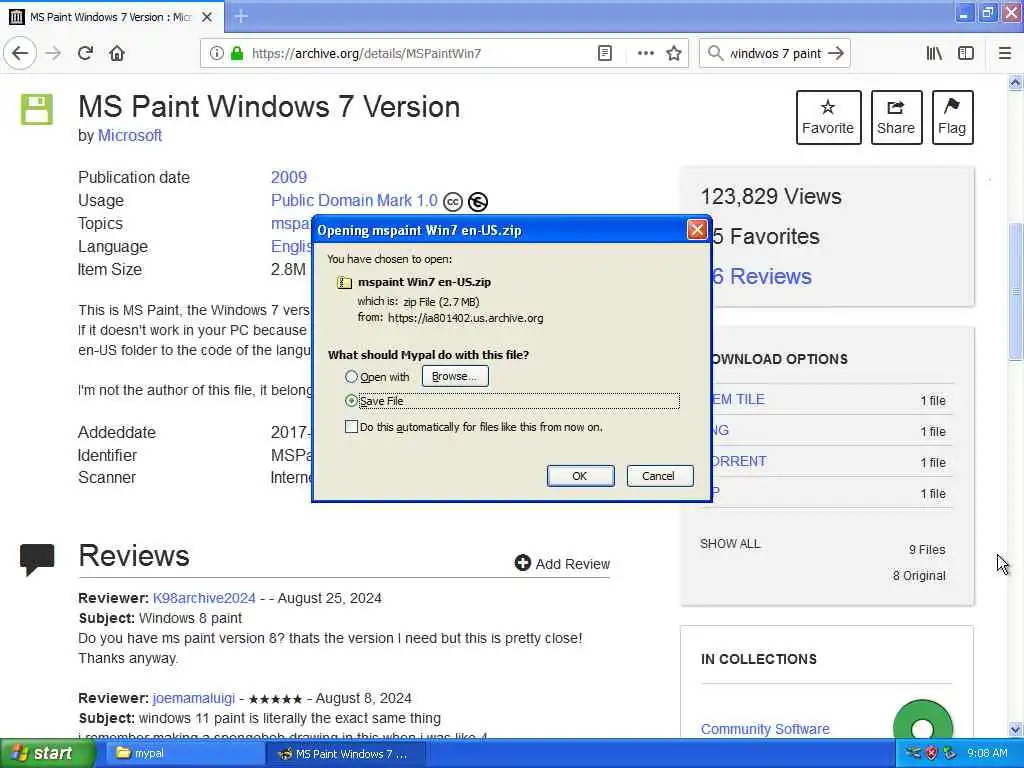Switch to MS Paint Windows 7 taskbar item
This screenshot has width=1024, height=768.
pos(345,754)
